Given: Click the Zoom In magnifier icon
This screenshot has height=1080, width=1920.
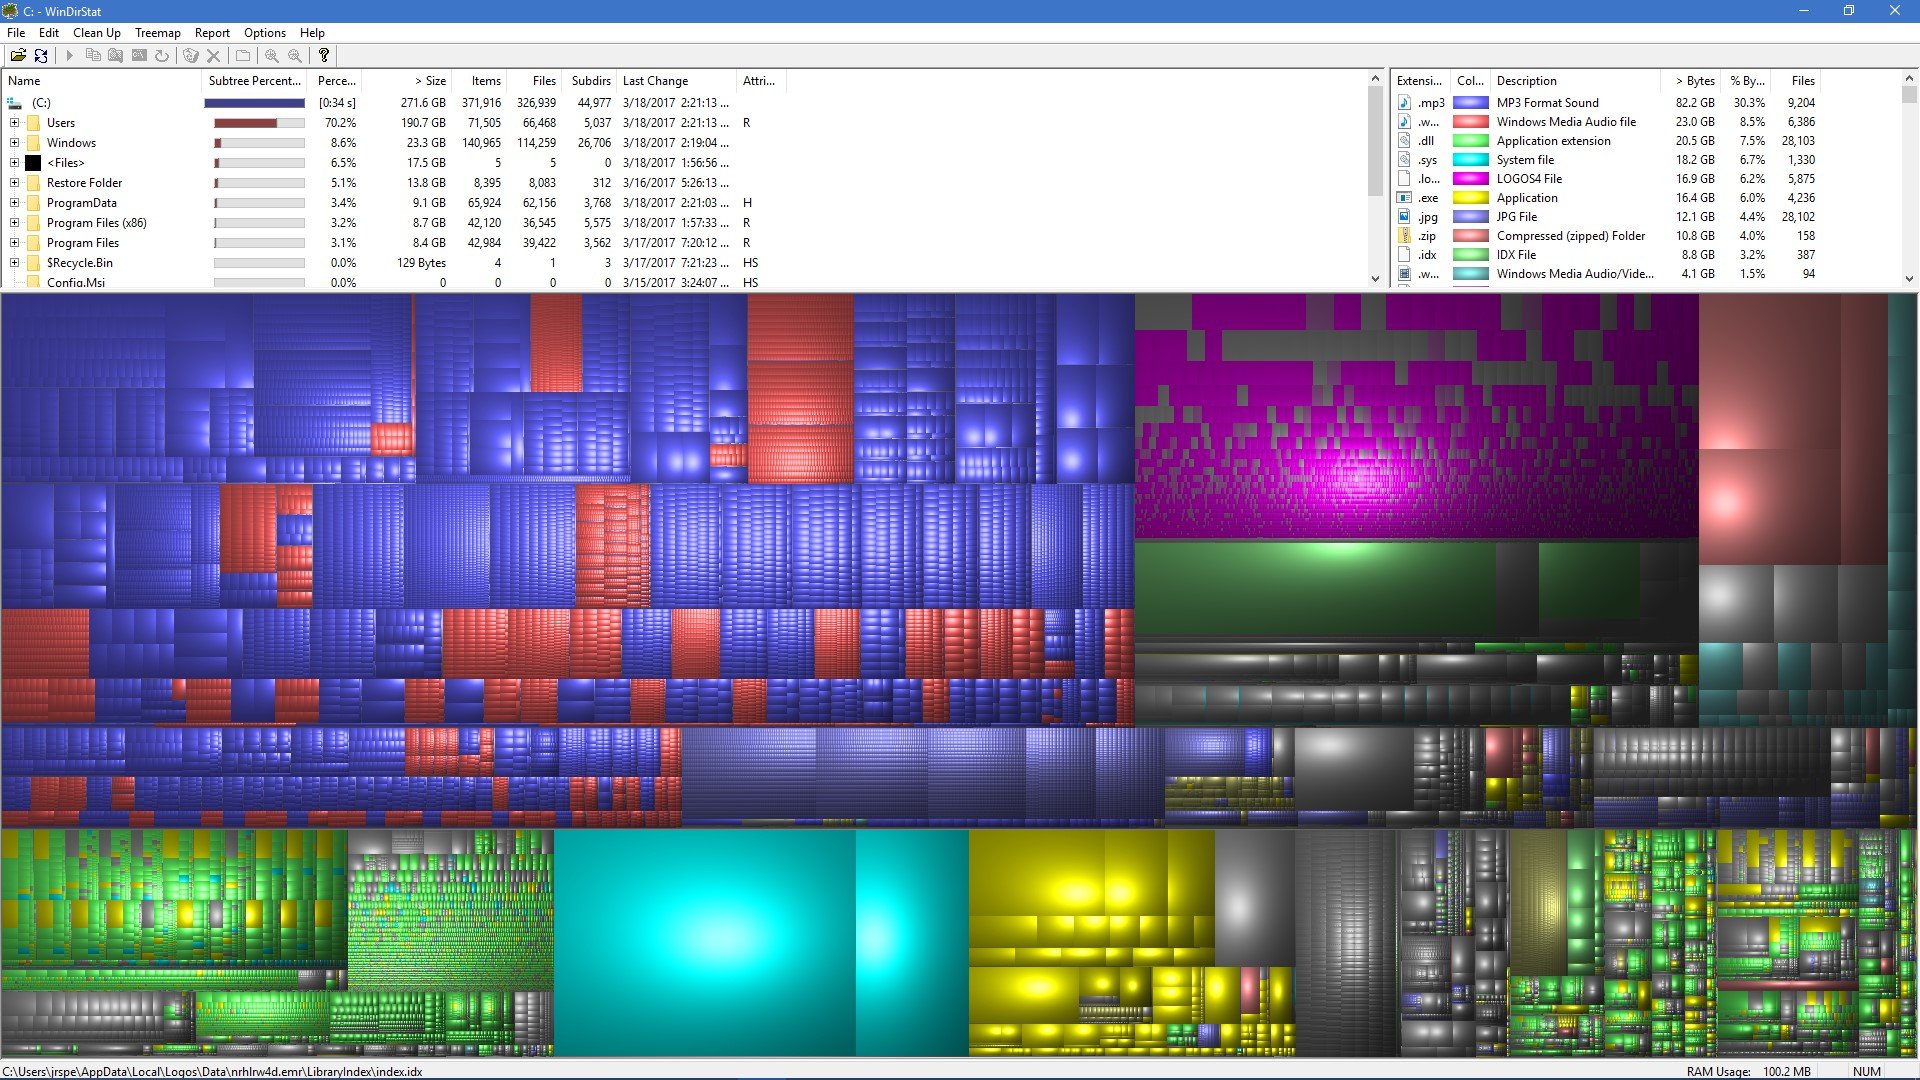Looking at the screenshot, I should (x=271, y=56).
